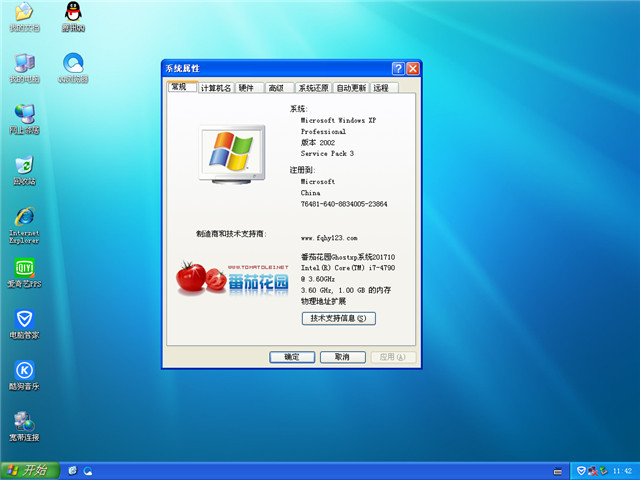Click the Service Pack 3 text
Screen dimensions: 640x480
click(x=327, y=153)
